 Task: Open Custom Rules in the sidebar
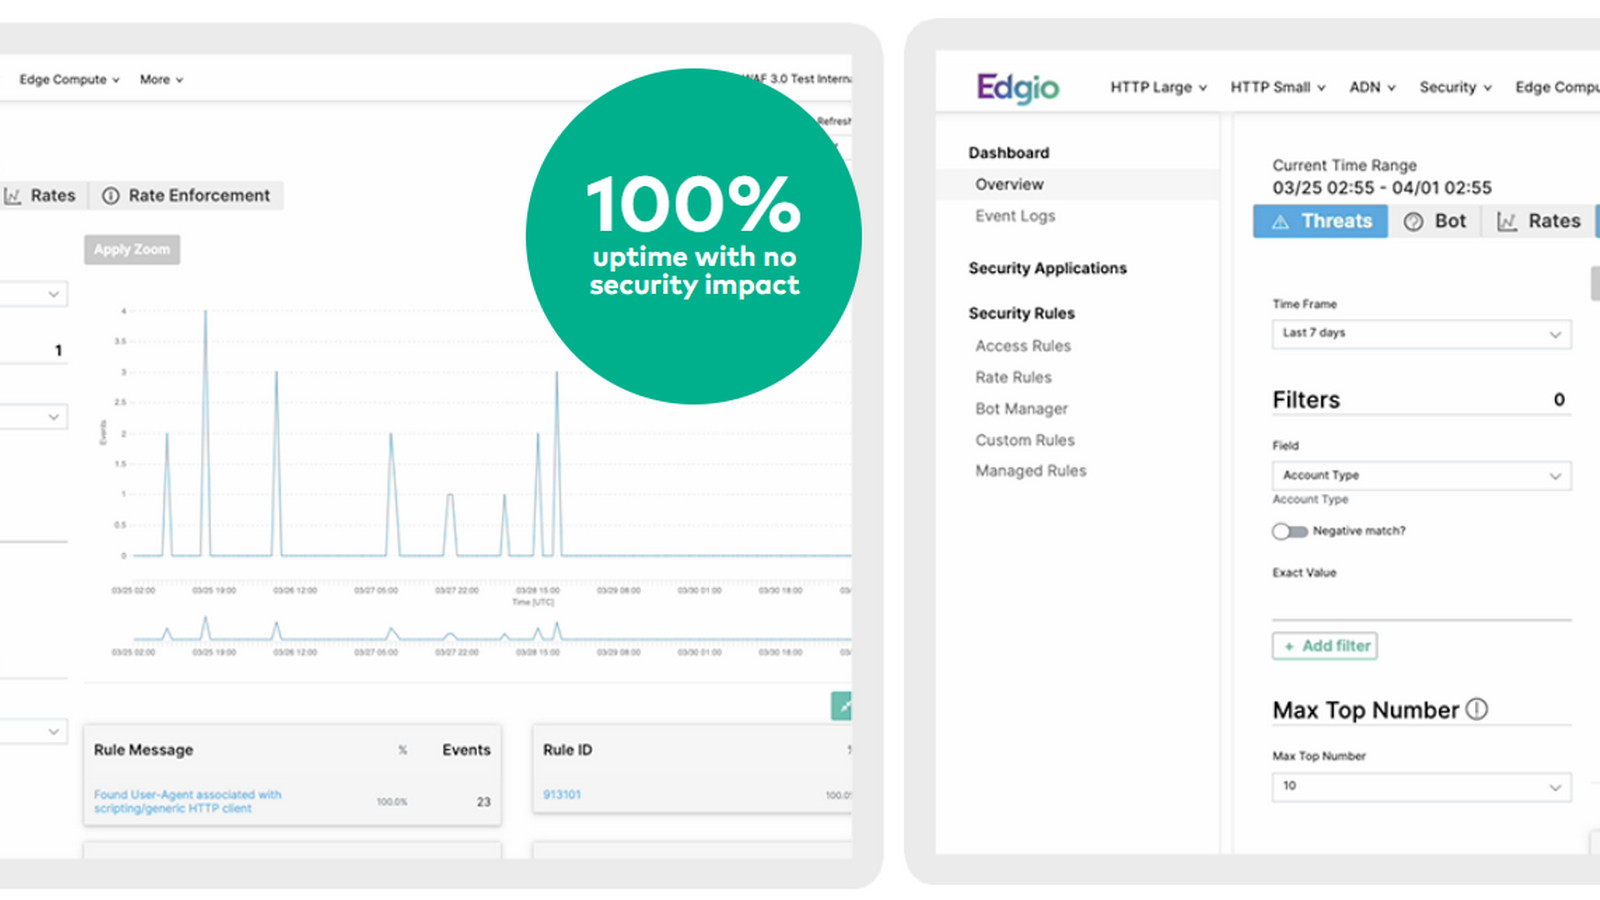coord(1025,440)
